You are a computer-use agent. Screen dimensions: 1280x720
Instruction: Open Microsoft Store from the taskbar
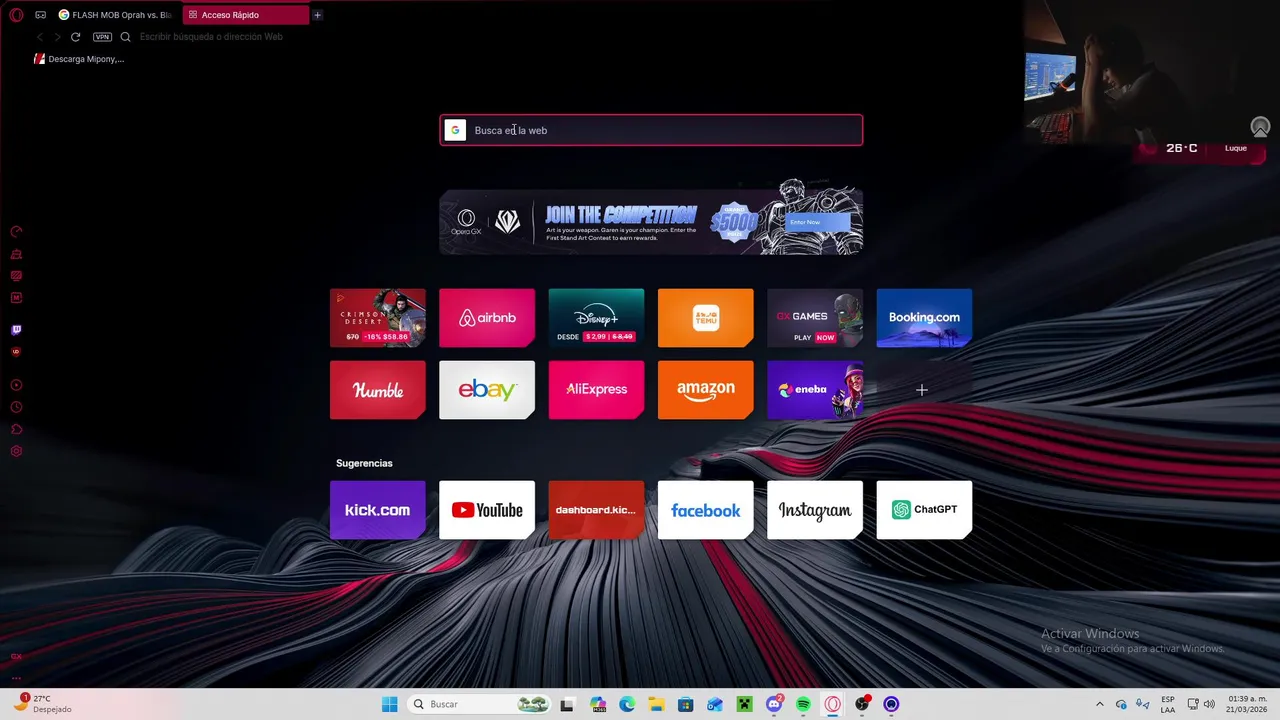click(685, 704)
